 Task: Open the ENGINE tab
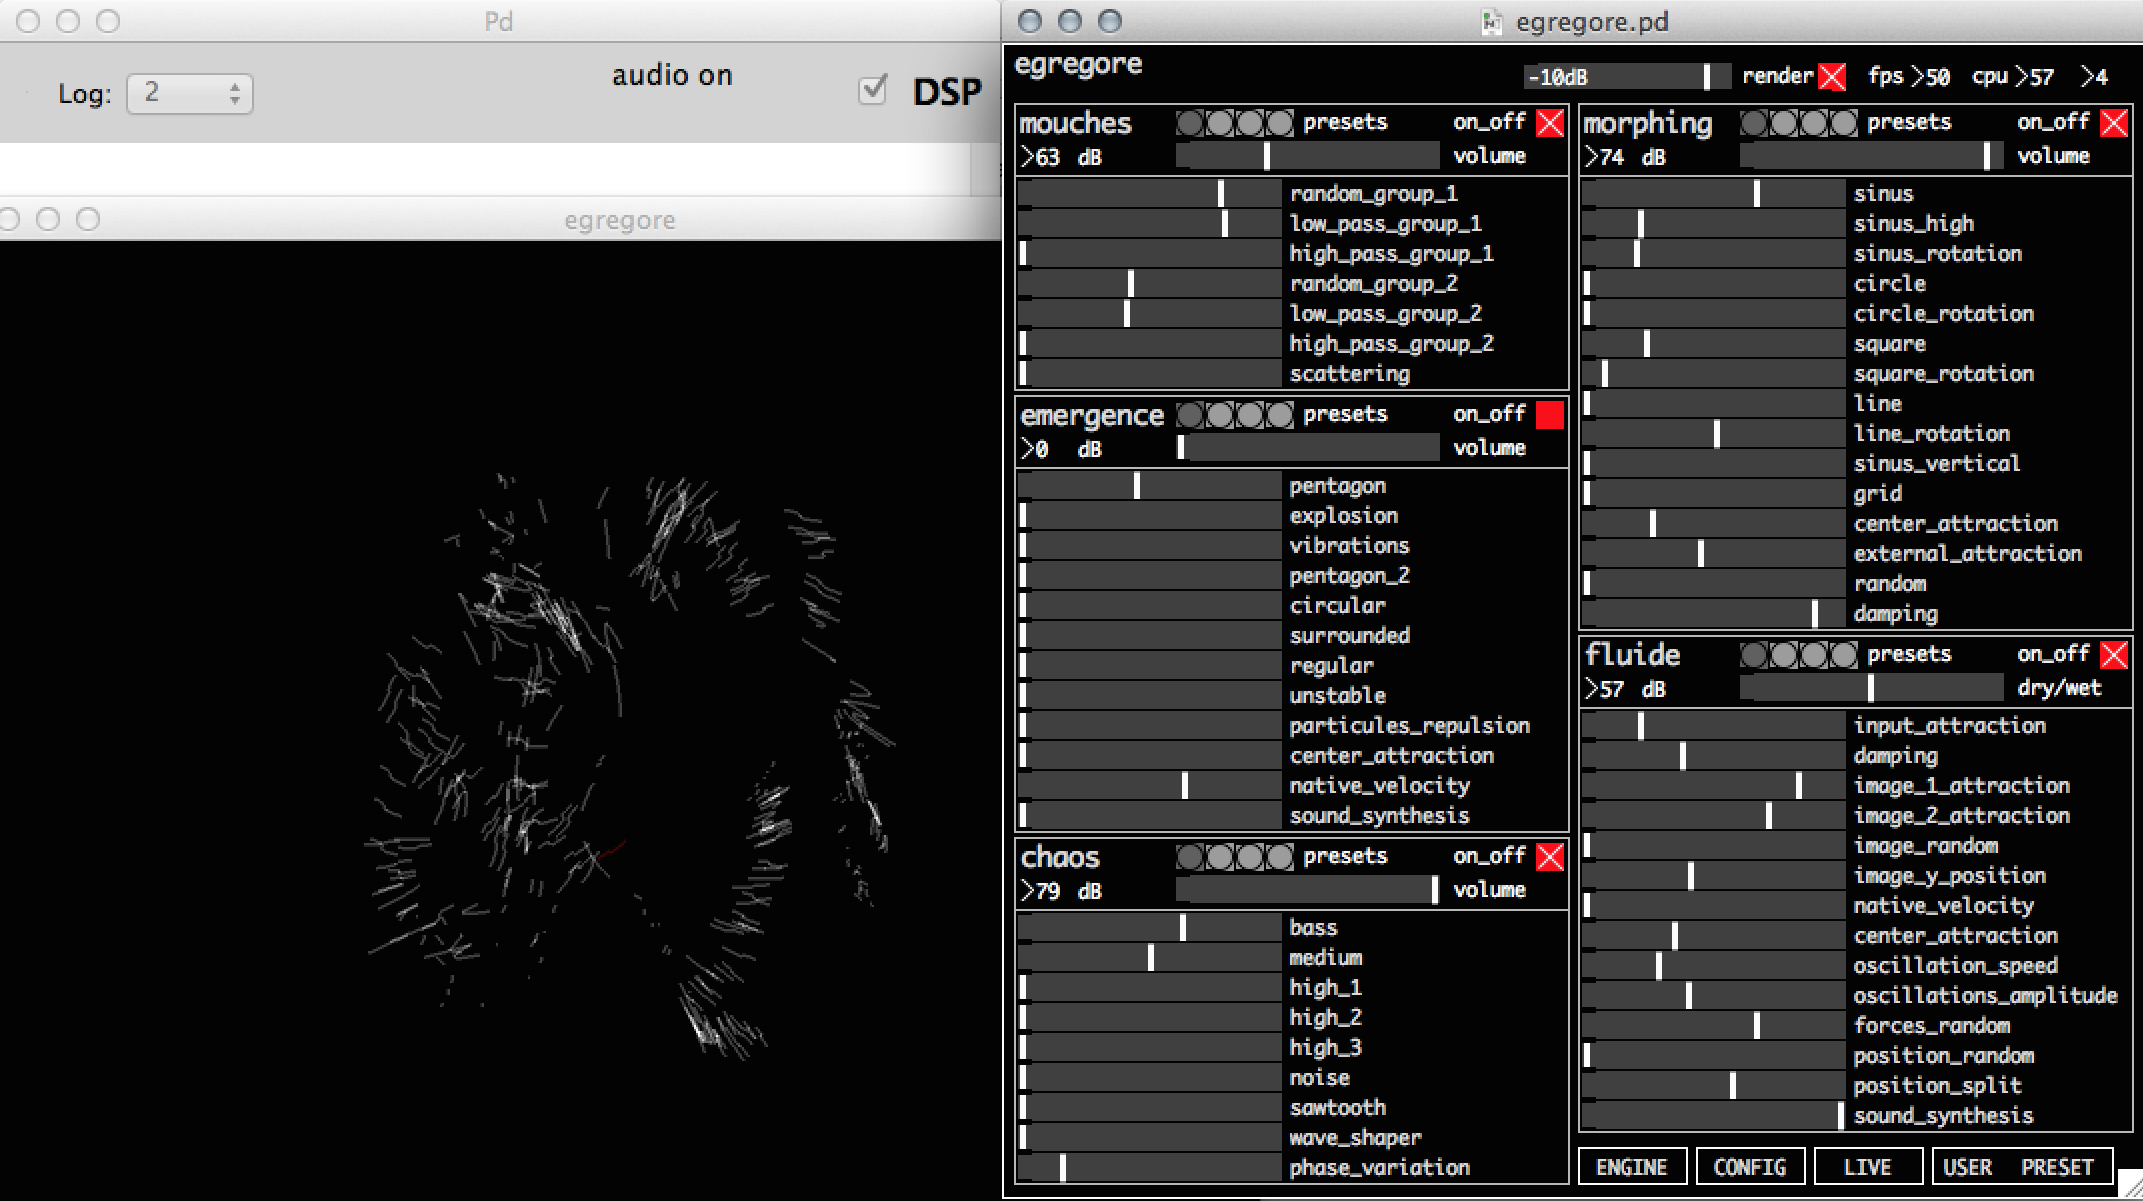coord(1632,1167)
